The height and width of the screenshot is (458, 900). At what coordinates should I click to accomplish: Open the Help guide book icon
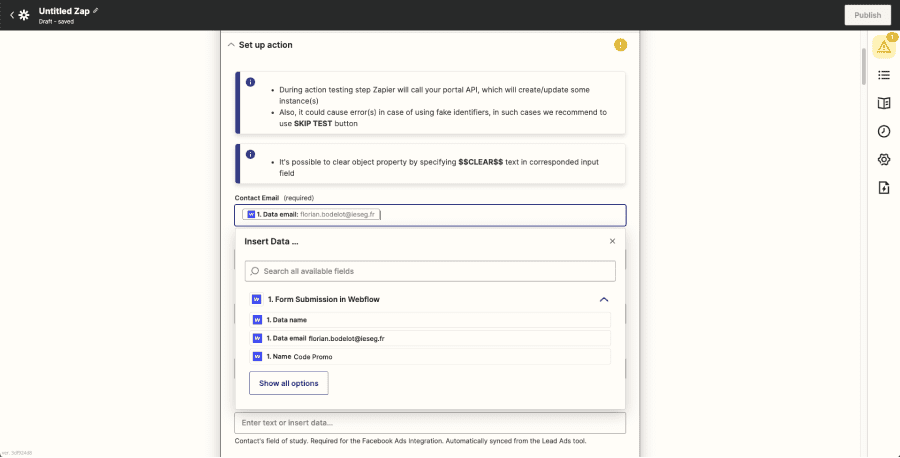pyautogui.click(x=884, y=103)
